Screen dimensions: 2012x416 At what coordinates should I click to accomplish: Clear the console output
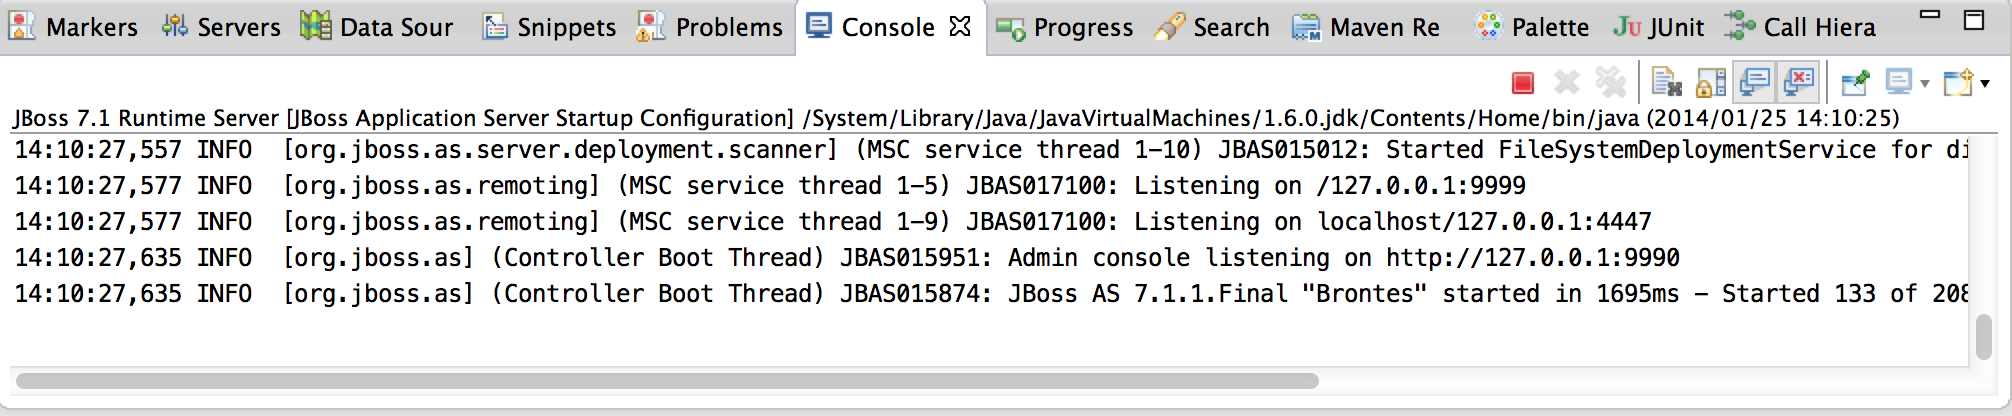[x=1666, y=83]
